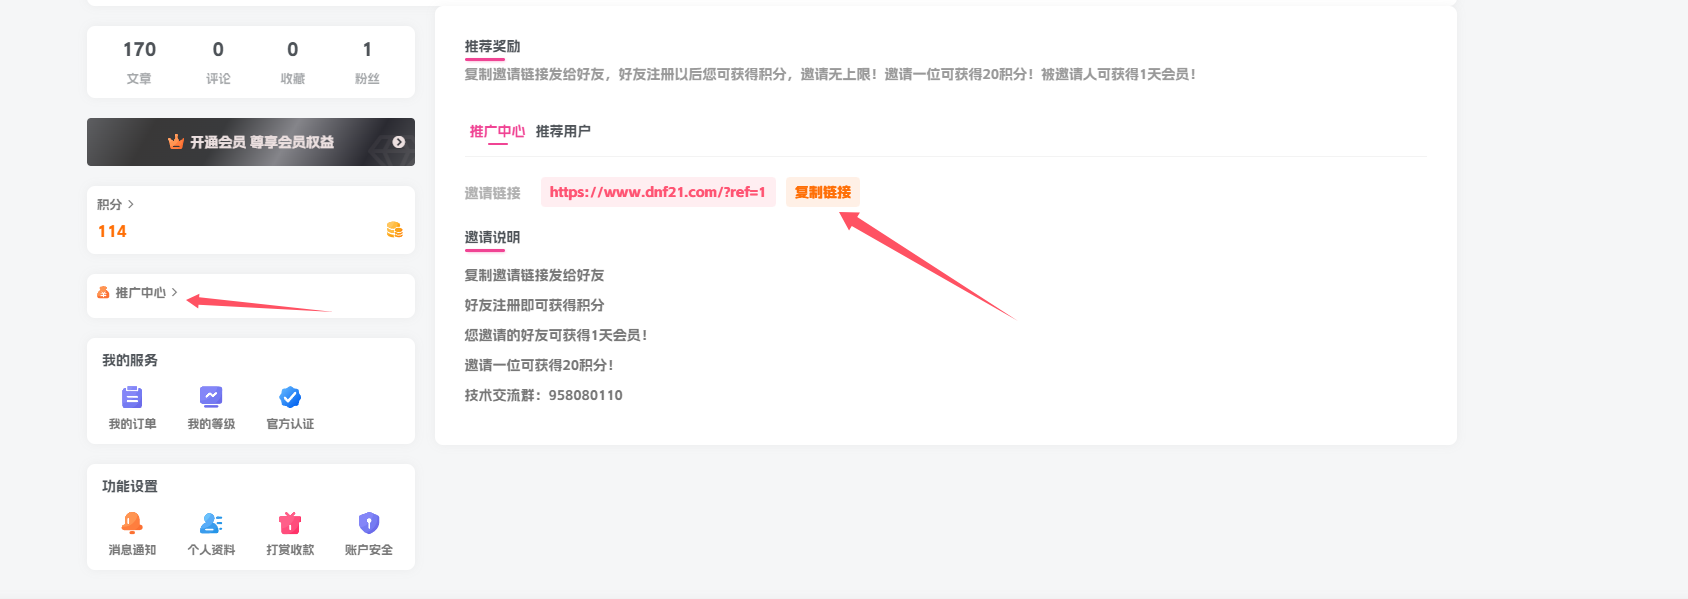Open the 官方认证 verification badge icon
1688x599 pixels.
click(290, 397)
